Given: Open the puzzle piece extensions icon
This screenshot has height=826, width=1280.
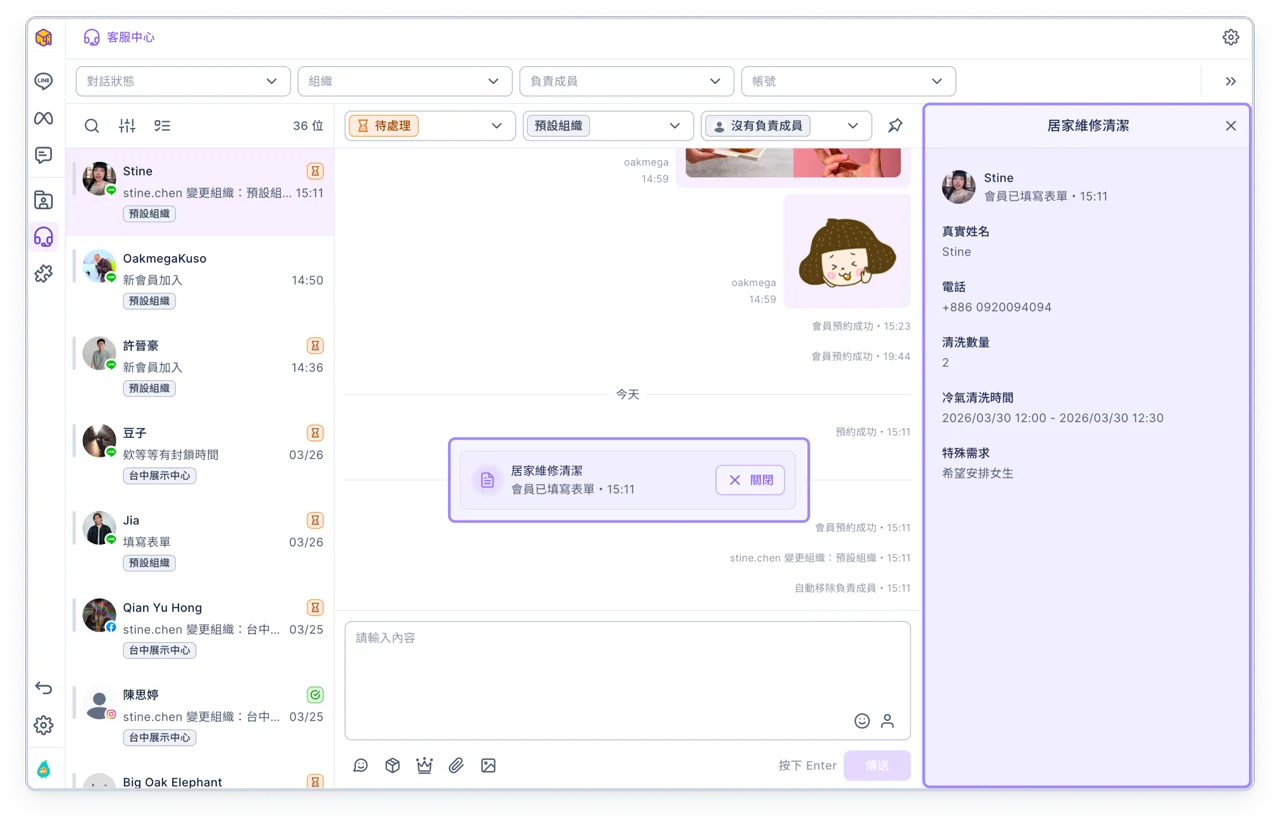Looking at the screenshot, I should tap(43, 274).
